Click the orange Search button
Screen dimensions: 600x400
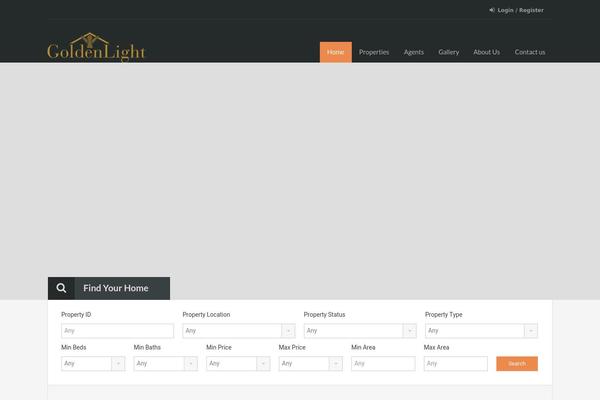point(517,364)
